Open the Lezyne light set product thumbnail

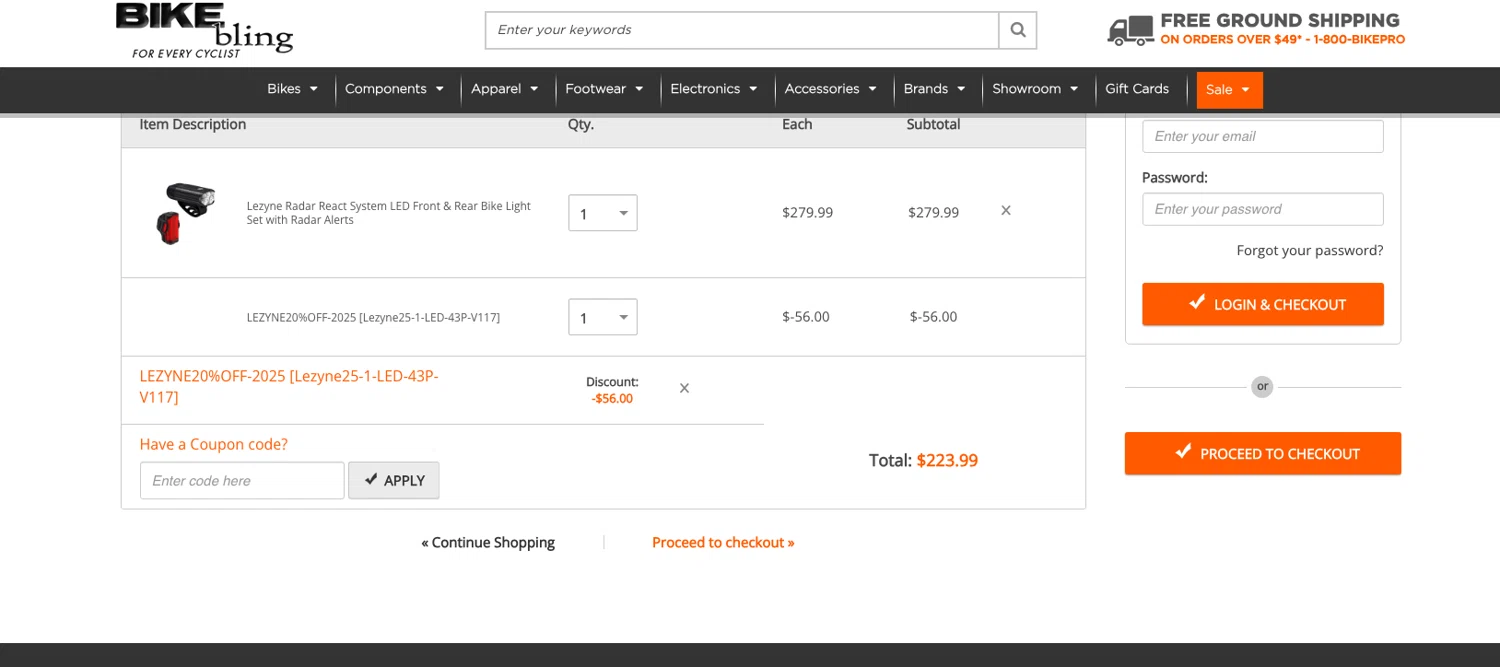(x=186, y=212)
